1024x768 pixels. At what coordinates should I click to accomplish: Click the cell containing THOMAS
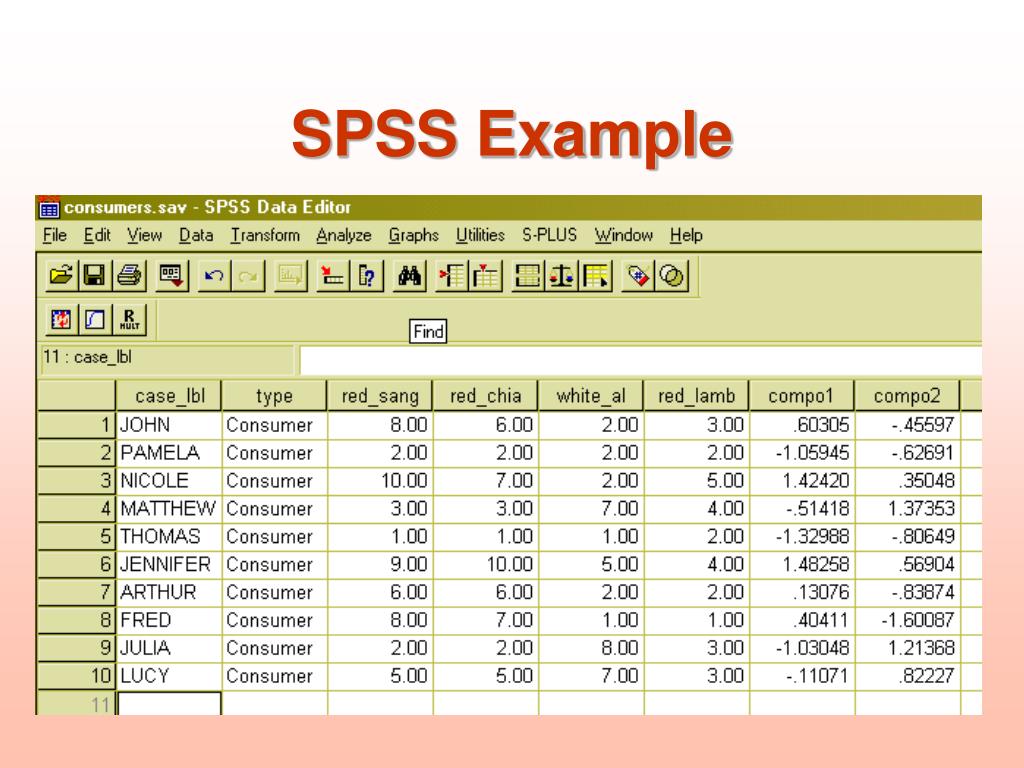(x=169, y=536)
